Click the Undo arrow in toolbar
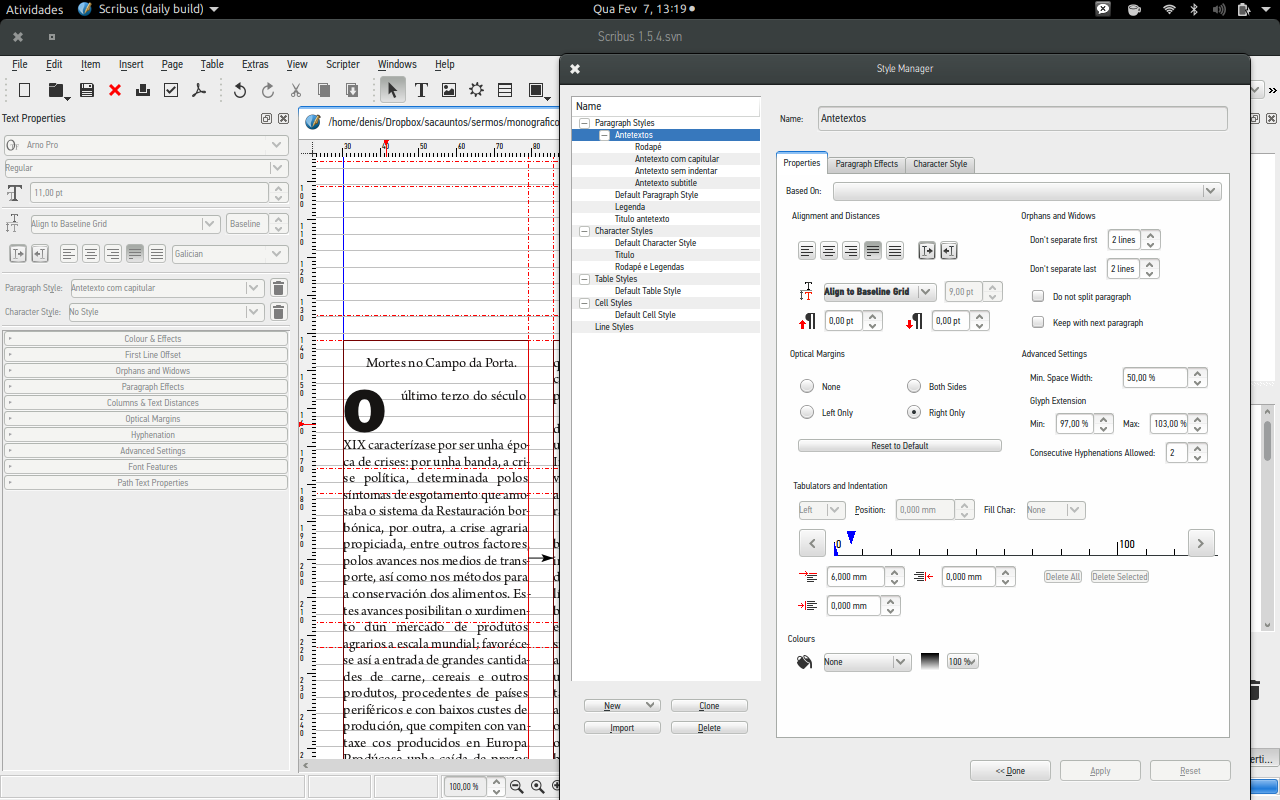 [x=240, y=90]
